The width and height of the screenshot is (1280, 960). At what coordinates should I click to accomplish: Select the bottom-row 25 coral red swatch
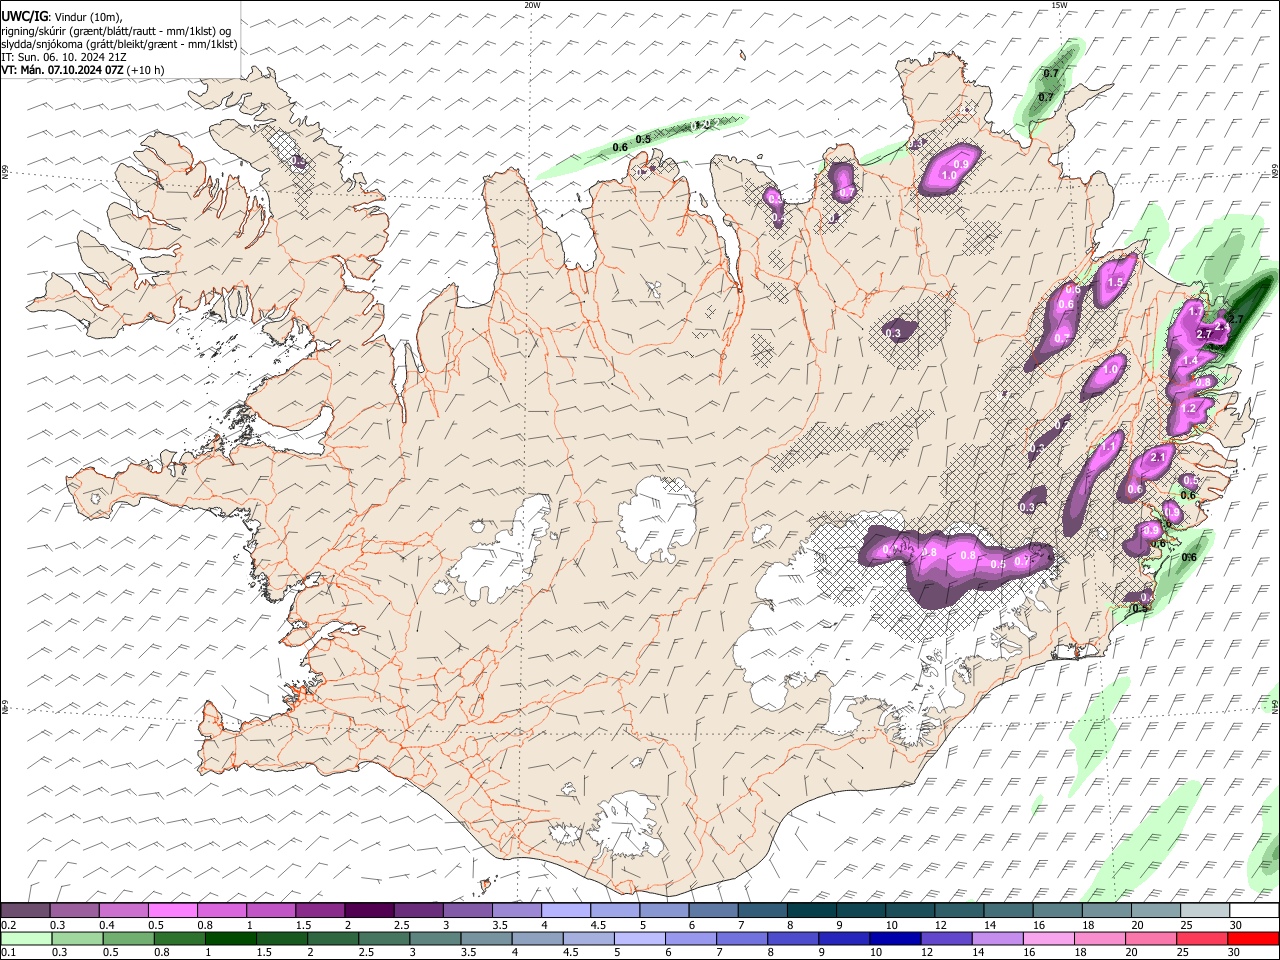pyautogui.click(x=1202, y=938)
